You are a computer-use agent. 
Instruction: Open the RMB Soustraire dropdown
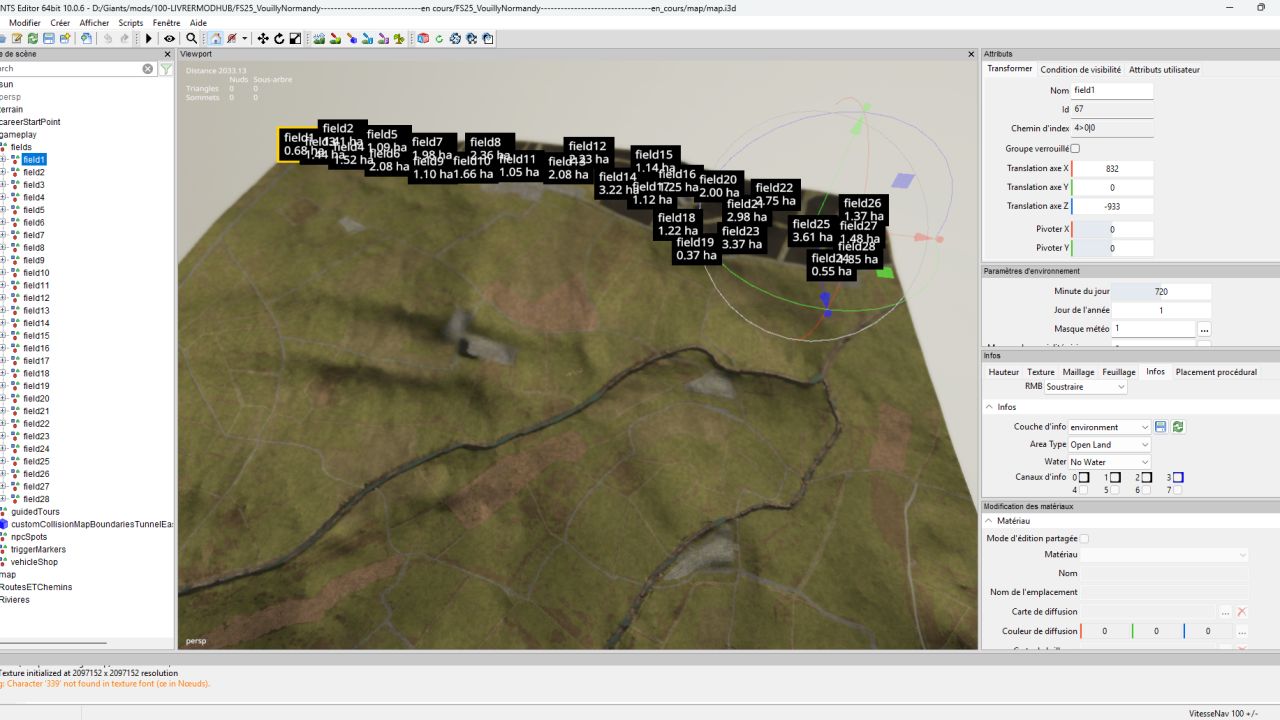1085,387
